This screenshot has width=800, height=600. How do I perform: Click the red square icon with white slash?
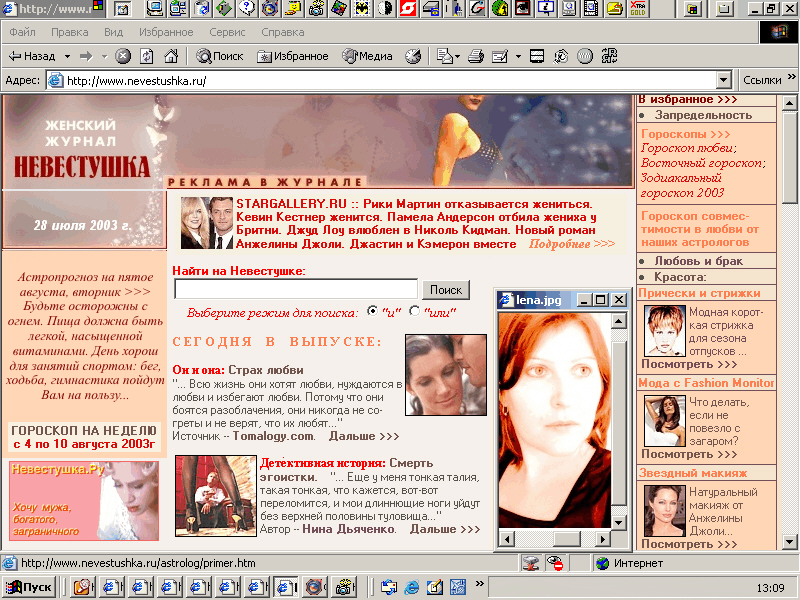point(408,9)
